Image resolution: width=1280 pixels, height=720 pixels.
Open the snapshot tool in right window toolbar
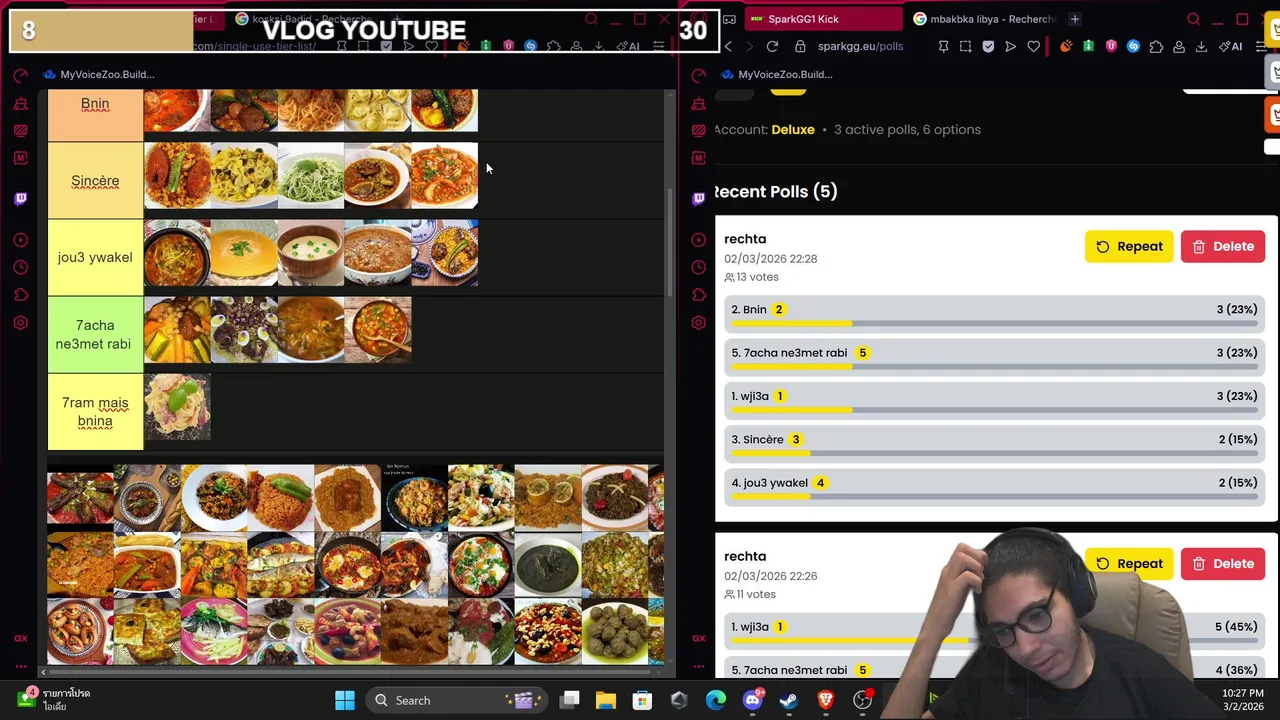coord(965,46)
